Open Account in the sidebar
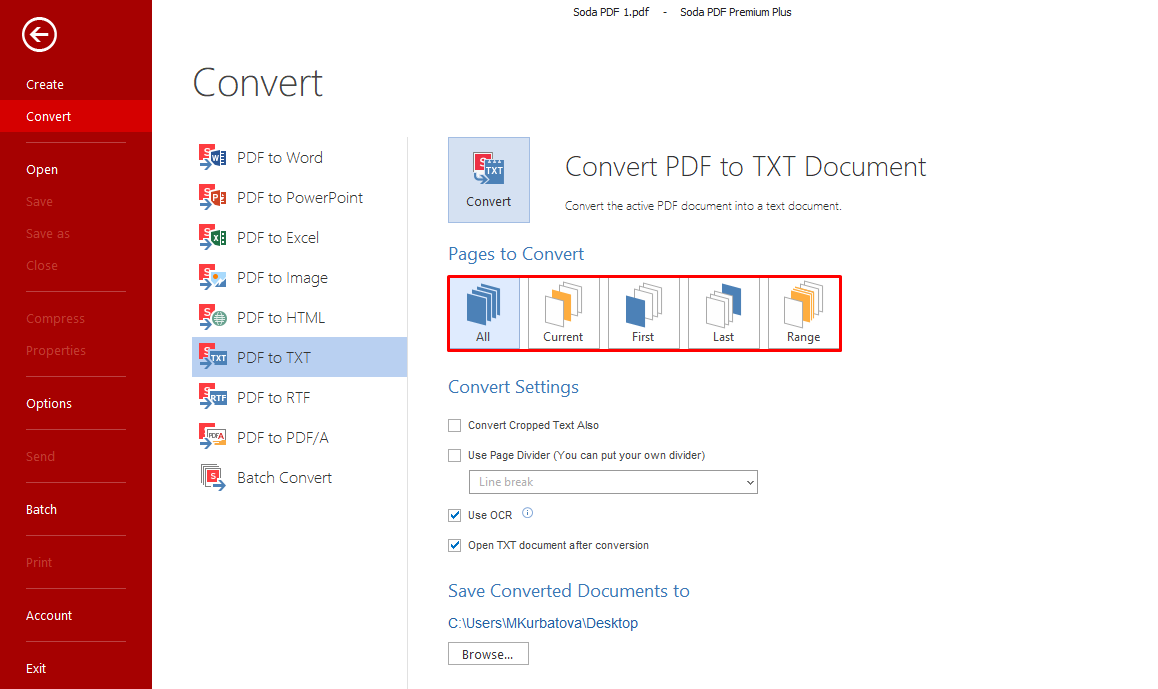1158x689 pixels. click(x=49, y=615)
